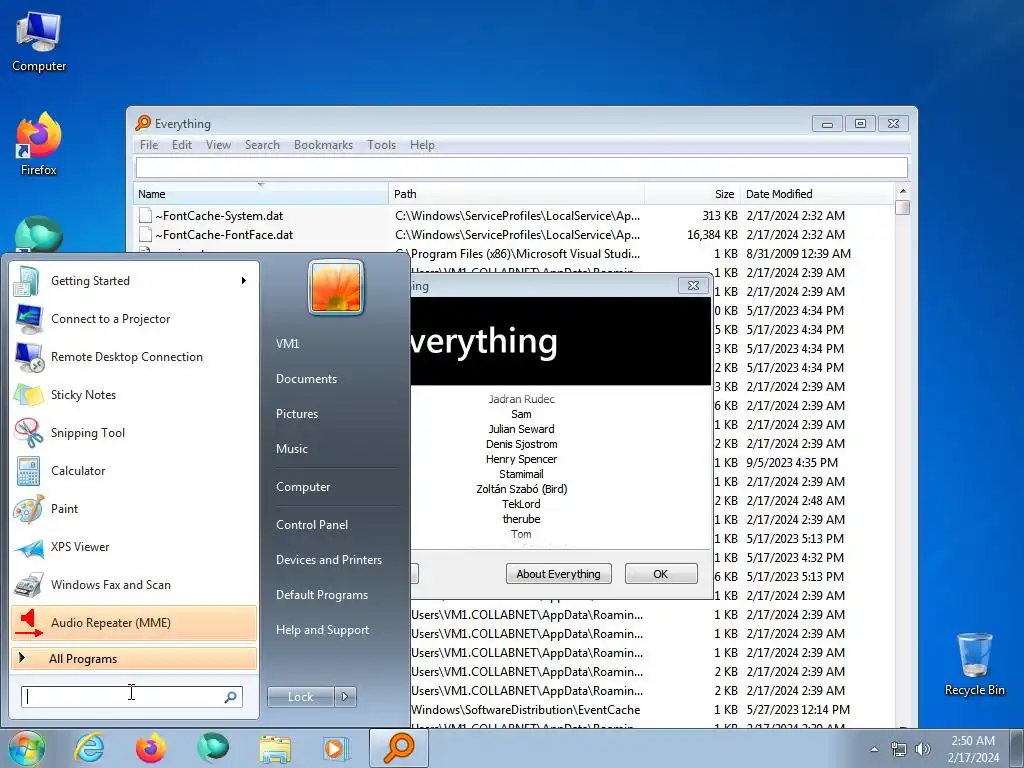Open Windows Explorer folder taskbar icon
Screen dimensions: 1024x768
[x=275, y=748]
